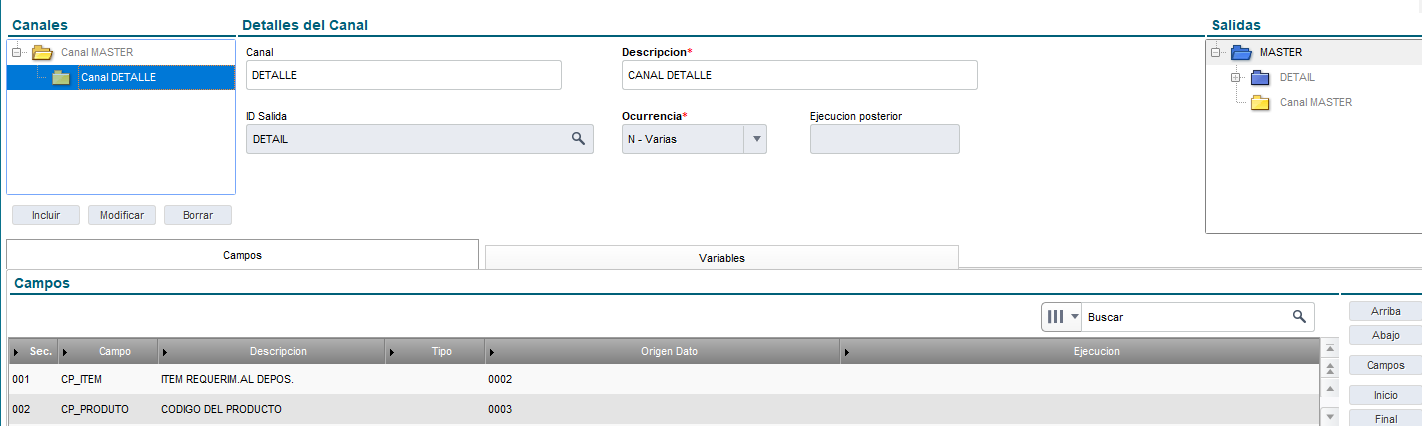This screenshot has width=1422, height=426.
Task: Click the Buscar search magnifier icon
Action: 1299,316
